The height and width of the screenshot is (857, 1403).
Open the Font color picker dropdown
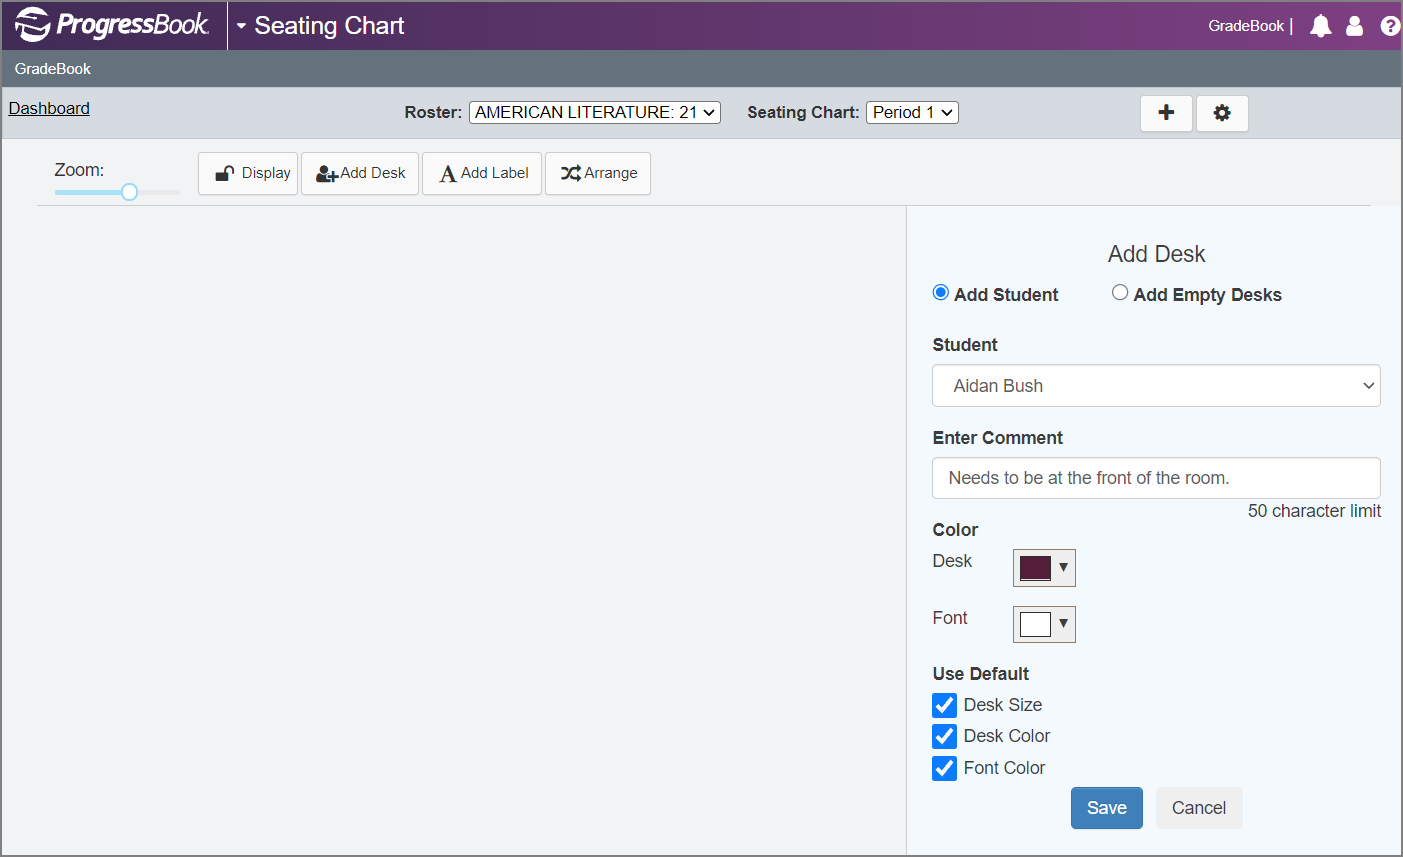click(1044, 625)
